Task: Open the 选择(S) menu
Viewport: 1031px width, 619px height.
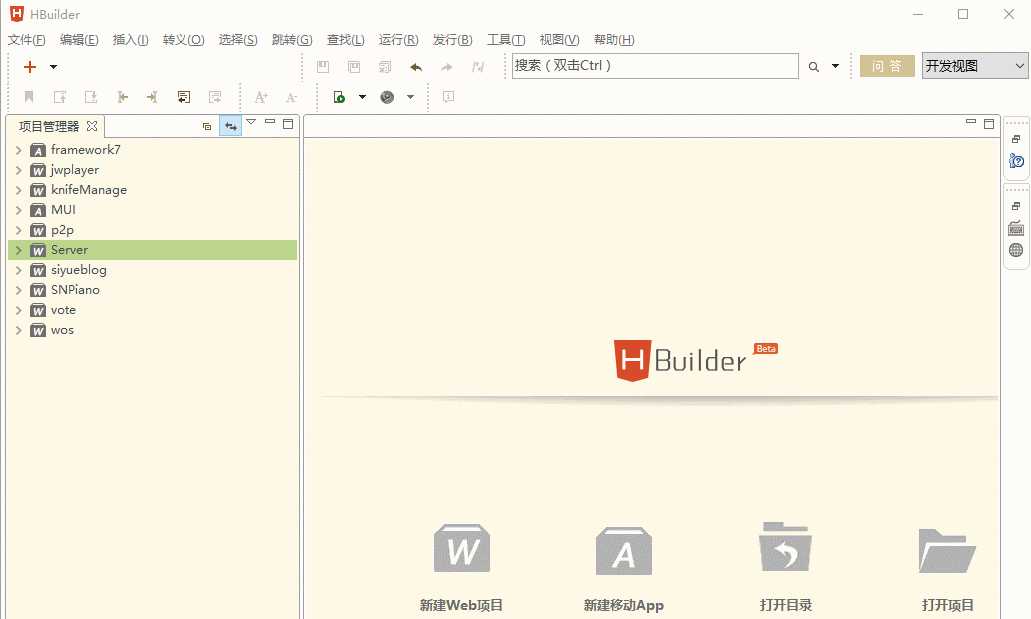Action: [238, 39]
